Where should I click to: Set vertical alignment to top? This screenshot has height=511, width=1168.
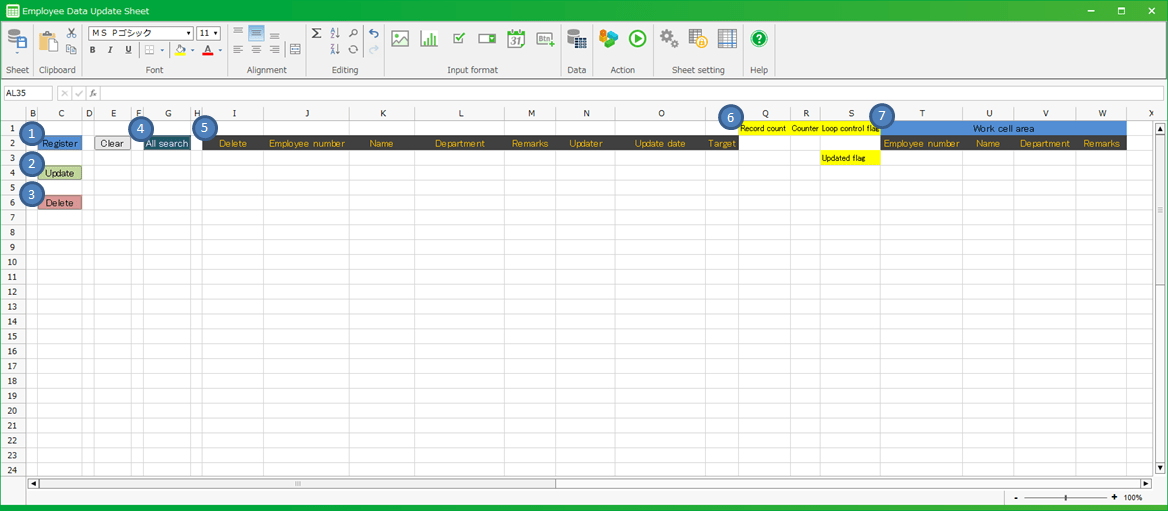pos(238,33)
